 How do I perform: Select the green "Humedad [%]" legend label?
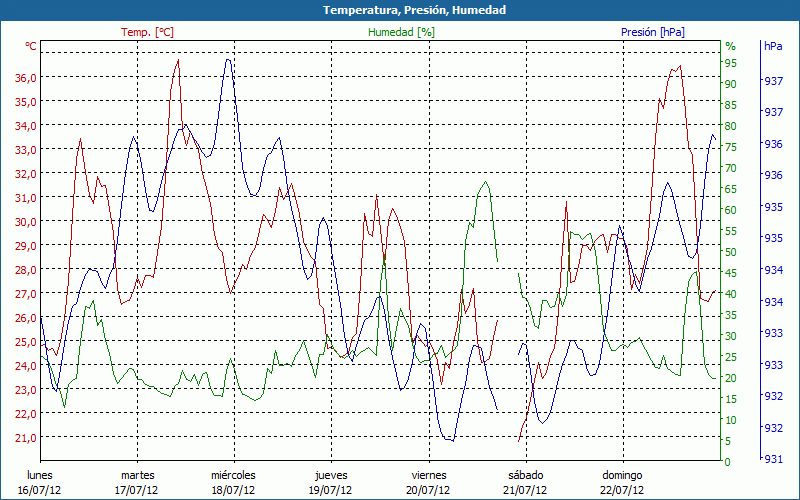pos(402,32)
